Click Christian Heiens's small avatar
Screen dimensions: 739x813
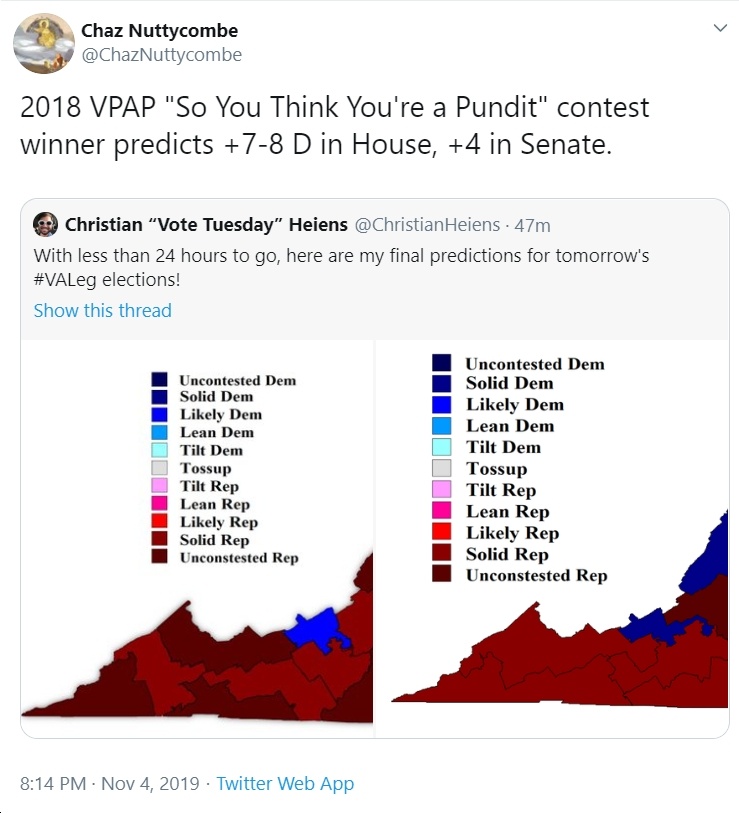coord(46,225)
